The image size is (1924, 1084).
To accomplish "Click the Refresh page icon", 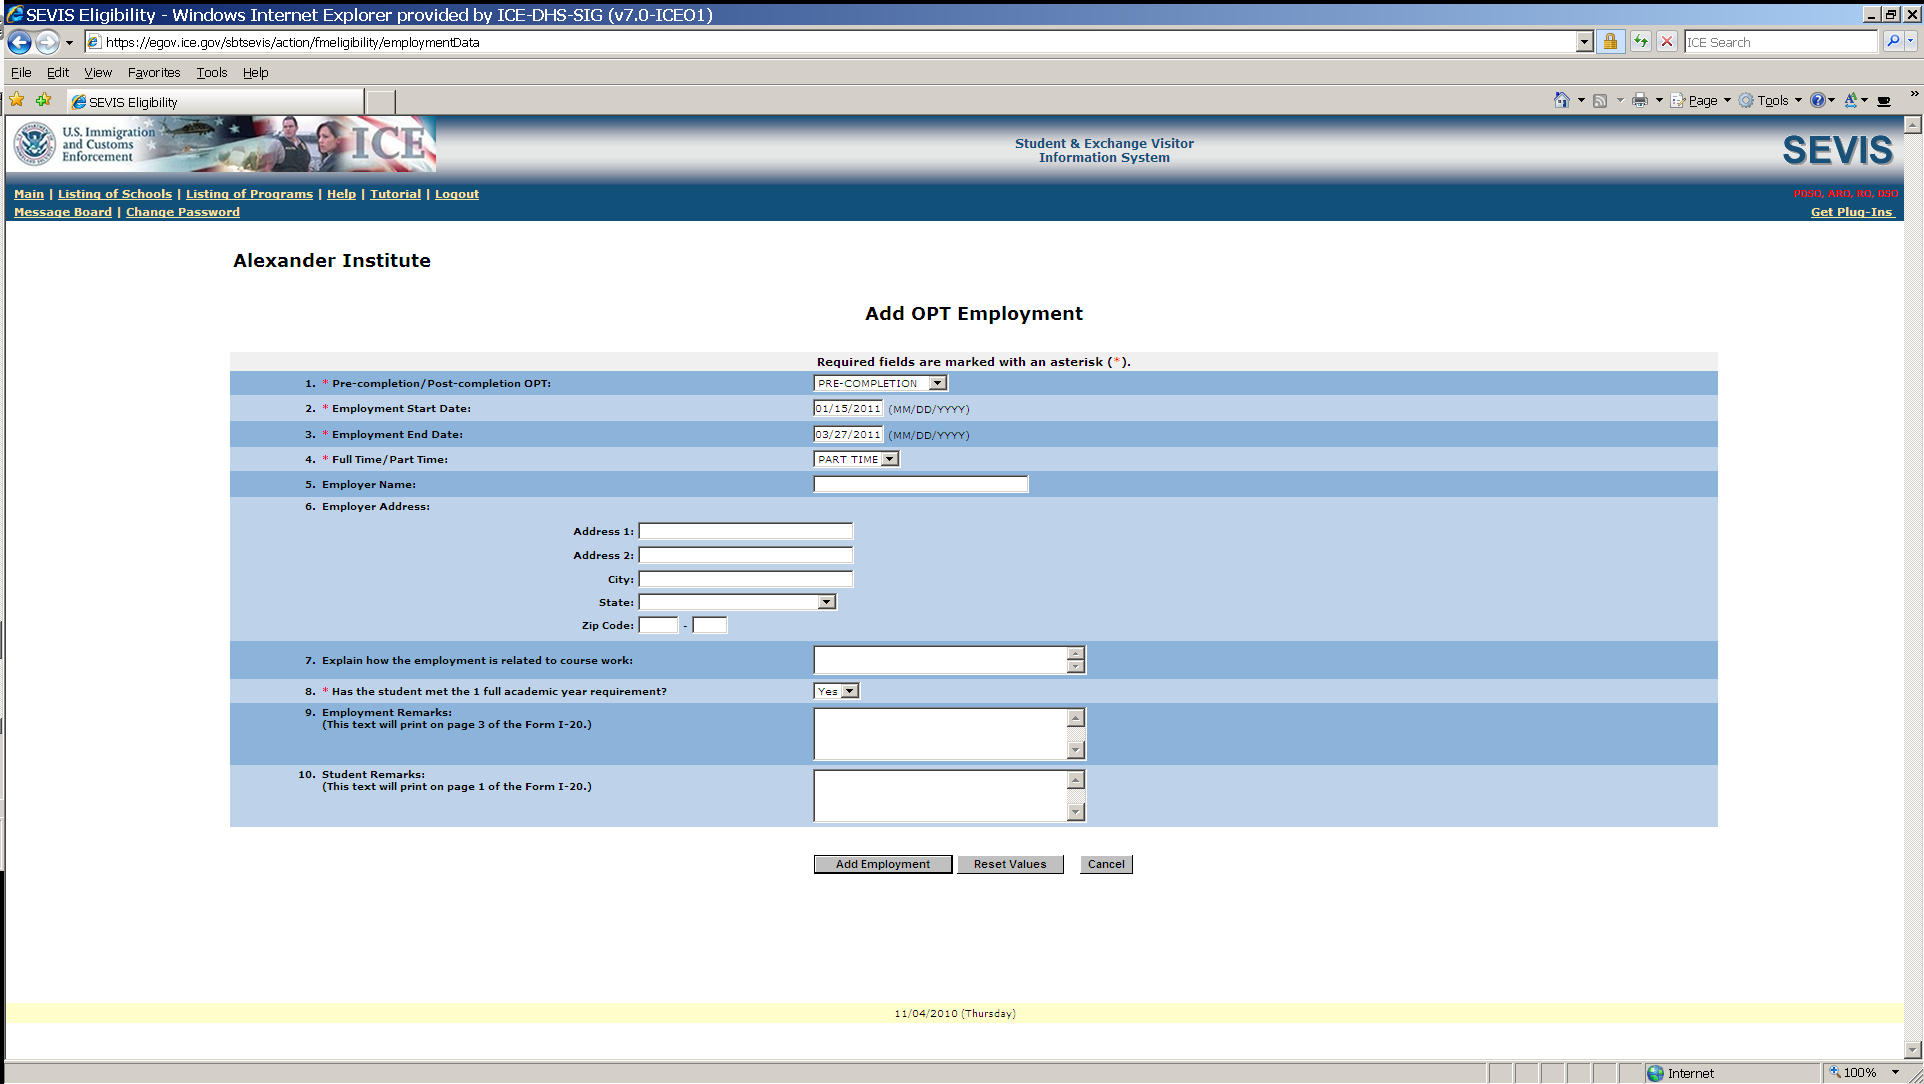I will 1641,42.
